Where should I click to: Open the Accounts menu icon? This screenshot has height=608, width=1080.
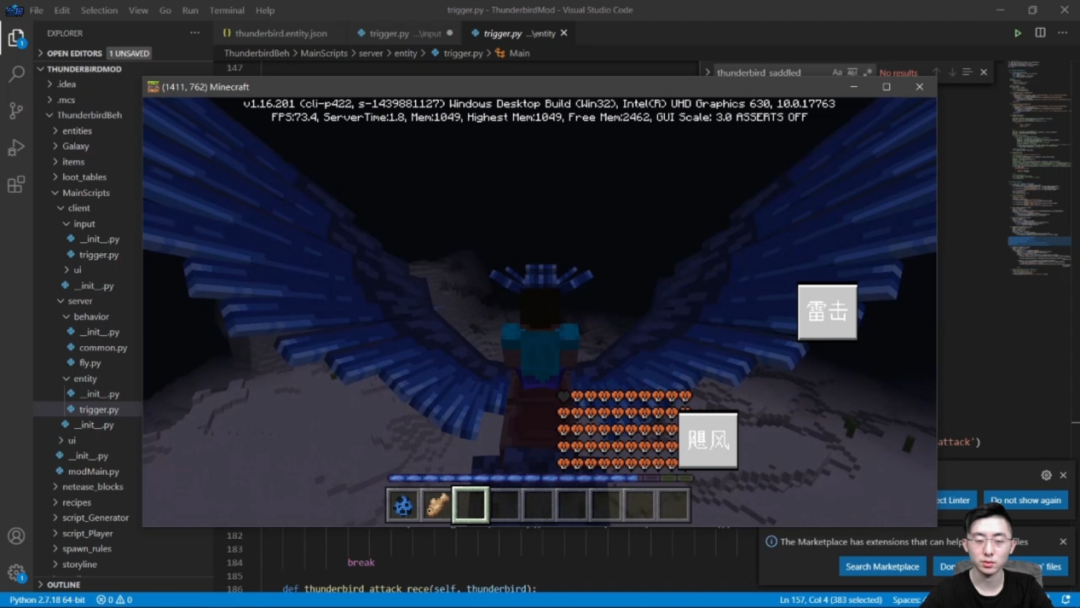click(x=16, y=536)
